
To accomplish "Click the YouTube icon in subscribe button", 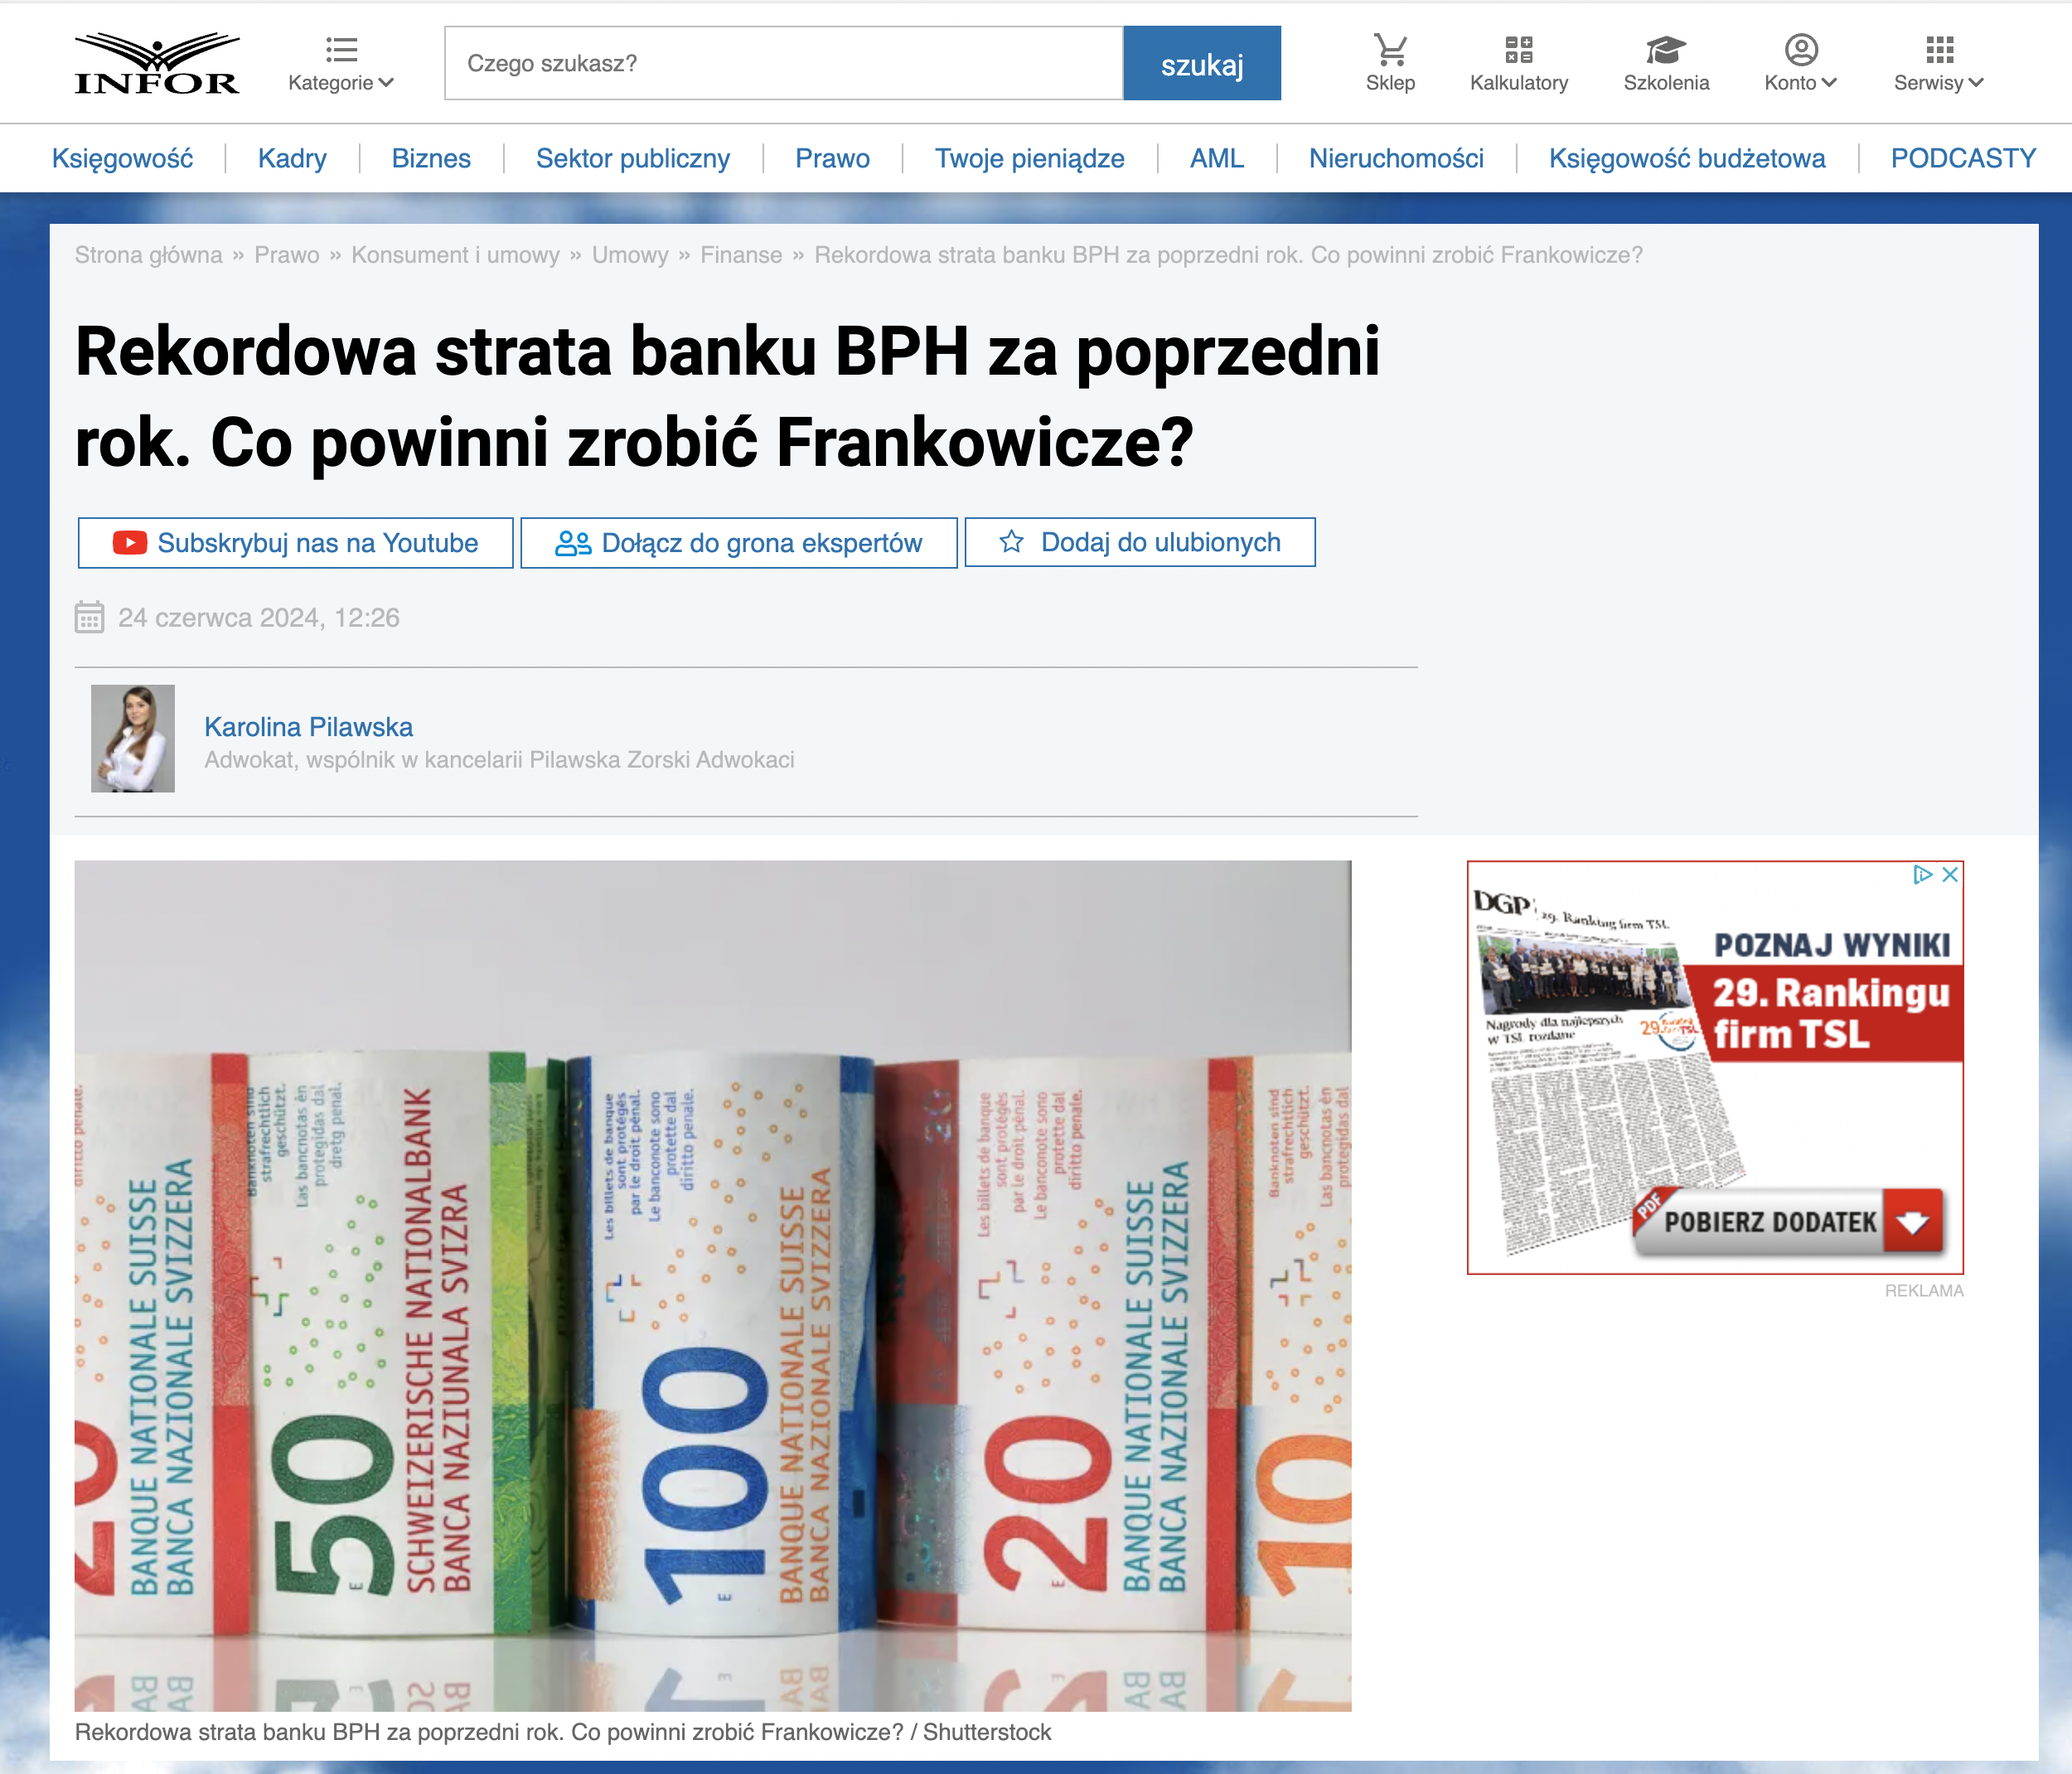I will pyautogui.click(x=130, y=543).
